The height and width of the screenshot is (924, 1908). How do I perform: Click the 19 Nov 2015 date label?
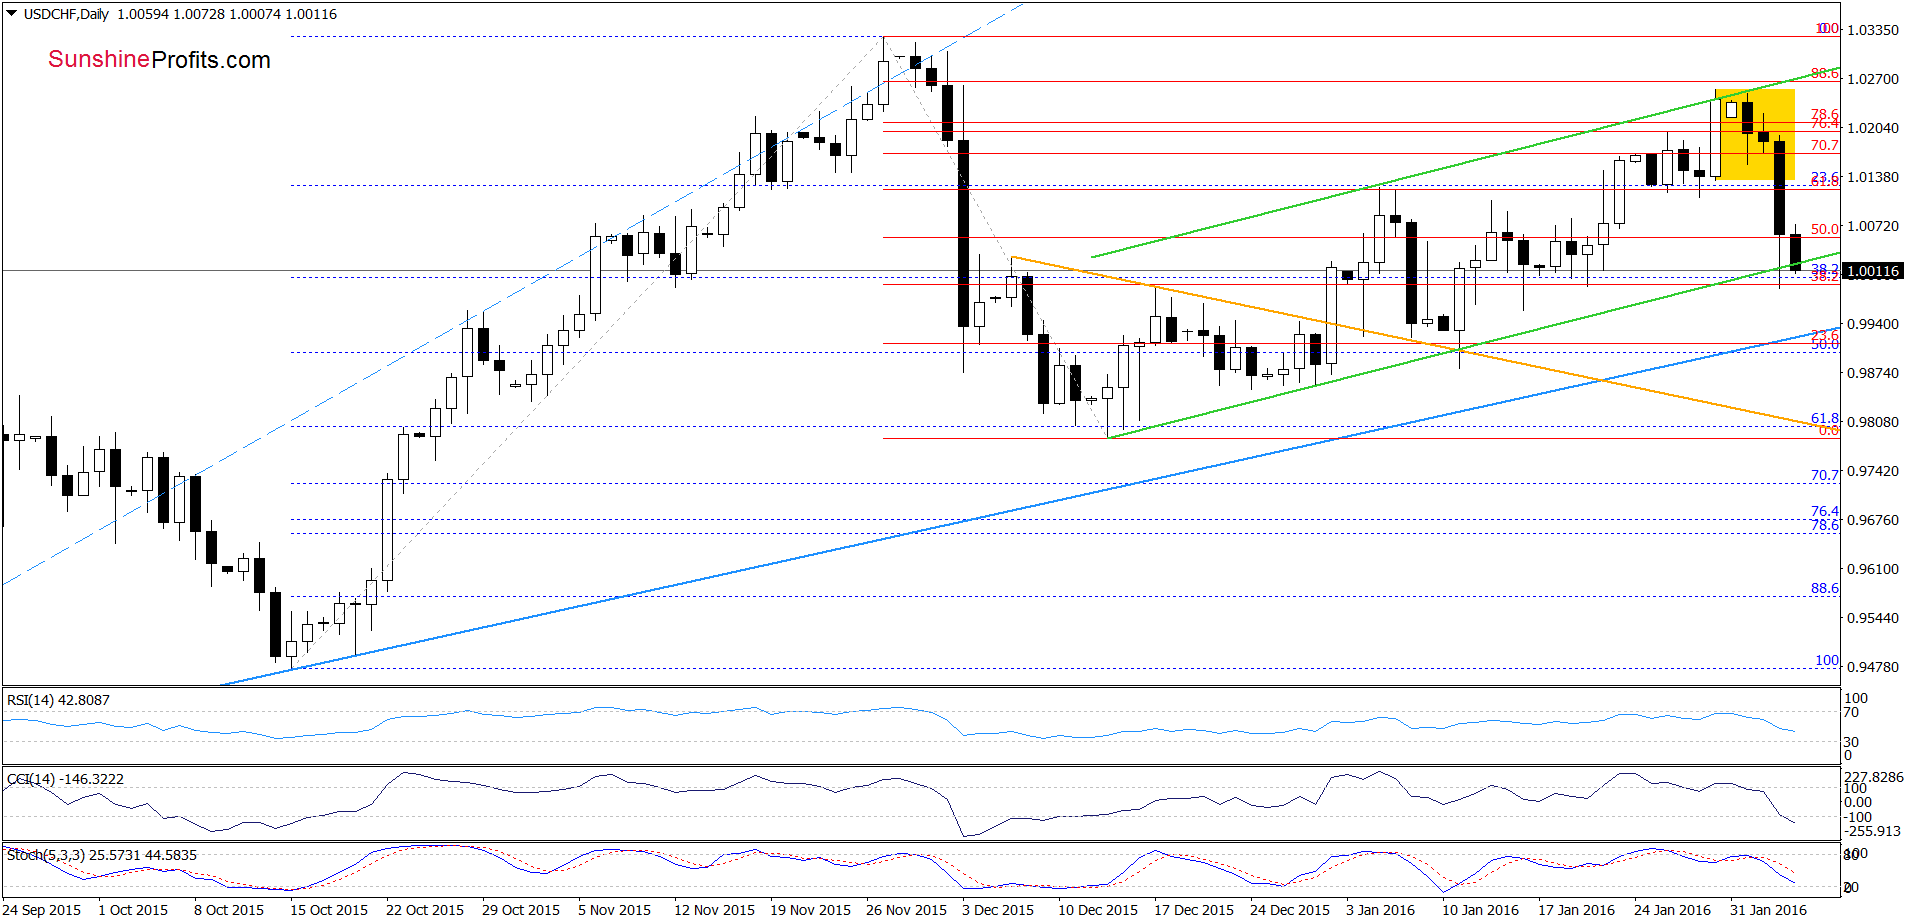pos(810,910)
